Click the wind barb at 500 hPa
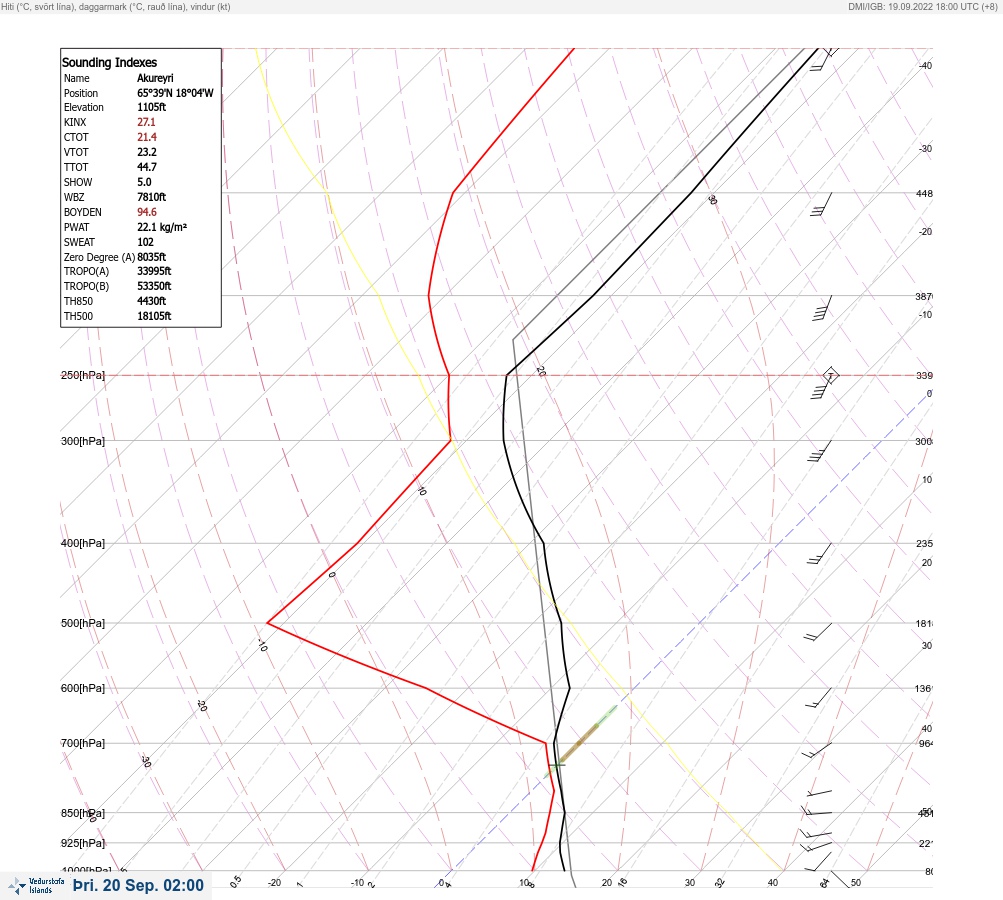The image size is (1003, 900). click(x=818, y=631)
